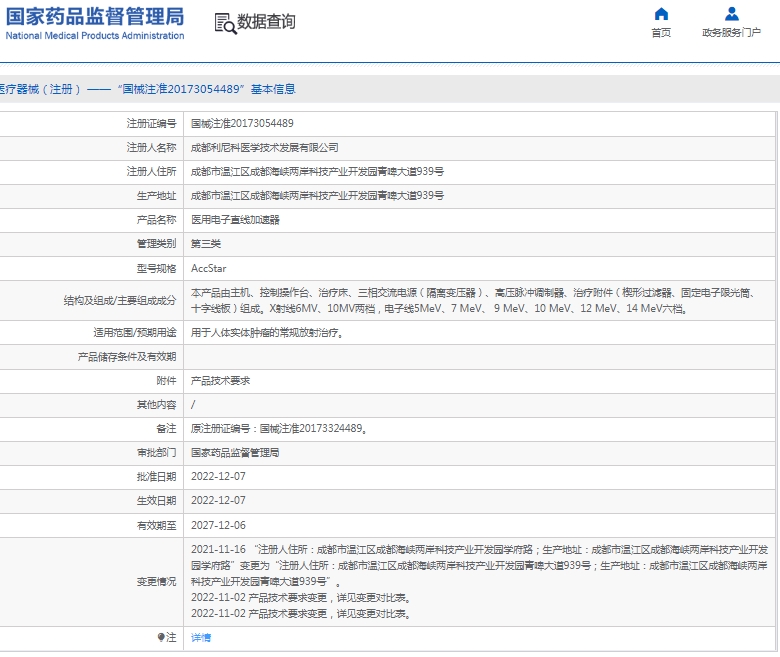This screenshot has height=657, width=780.
Task: Open the 详情 link in the note row
Action: click(201, 638)
